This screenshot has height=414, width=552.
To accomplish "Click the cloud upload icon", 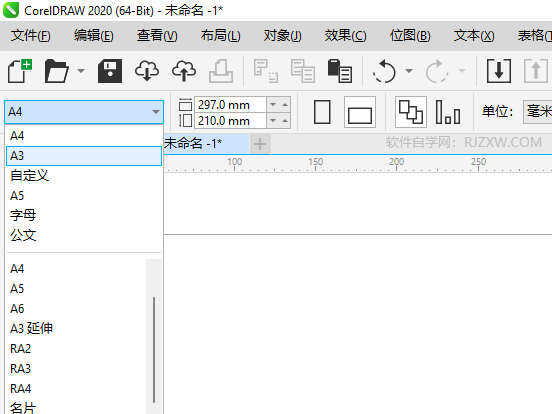I will click(x=184, y=71).
